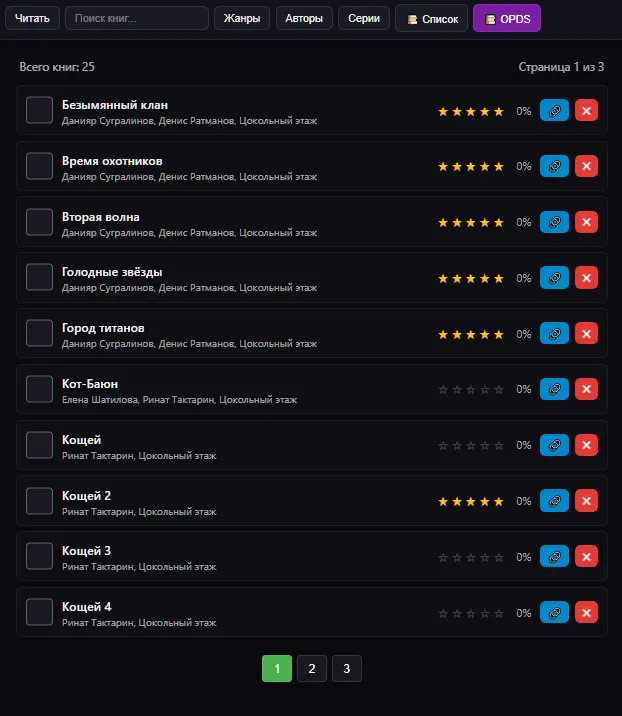This screenshot has width=622, height=716.
Task: Delete the book Время охотников
Action: (586, 166)
